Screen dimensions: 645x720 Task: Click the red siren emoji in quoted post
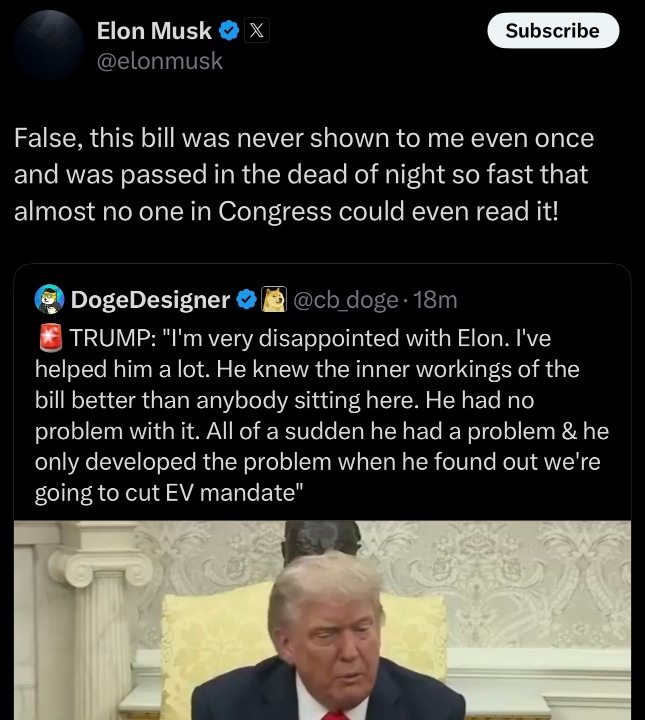tap(49, 337)
